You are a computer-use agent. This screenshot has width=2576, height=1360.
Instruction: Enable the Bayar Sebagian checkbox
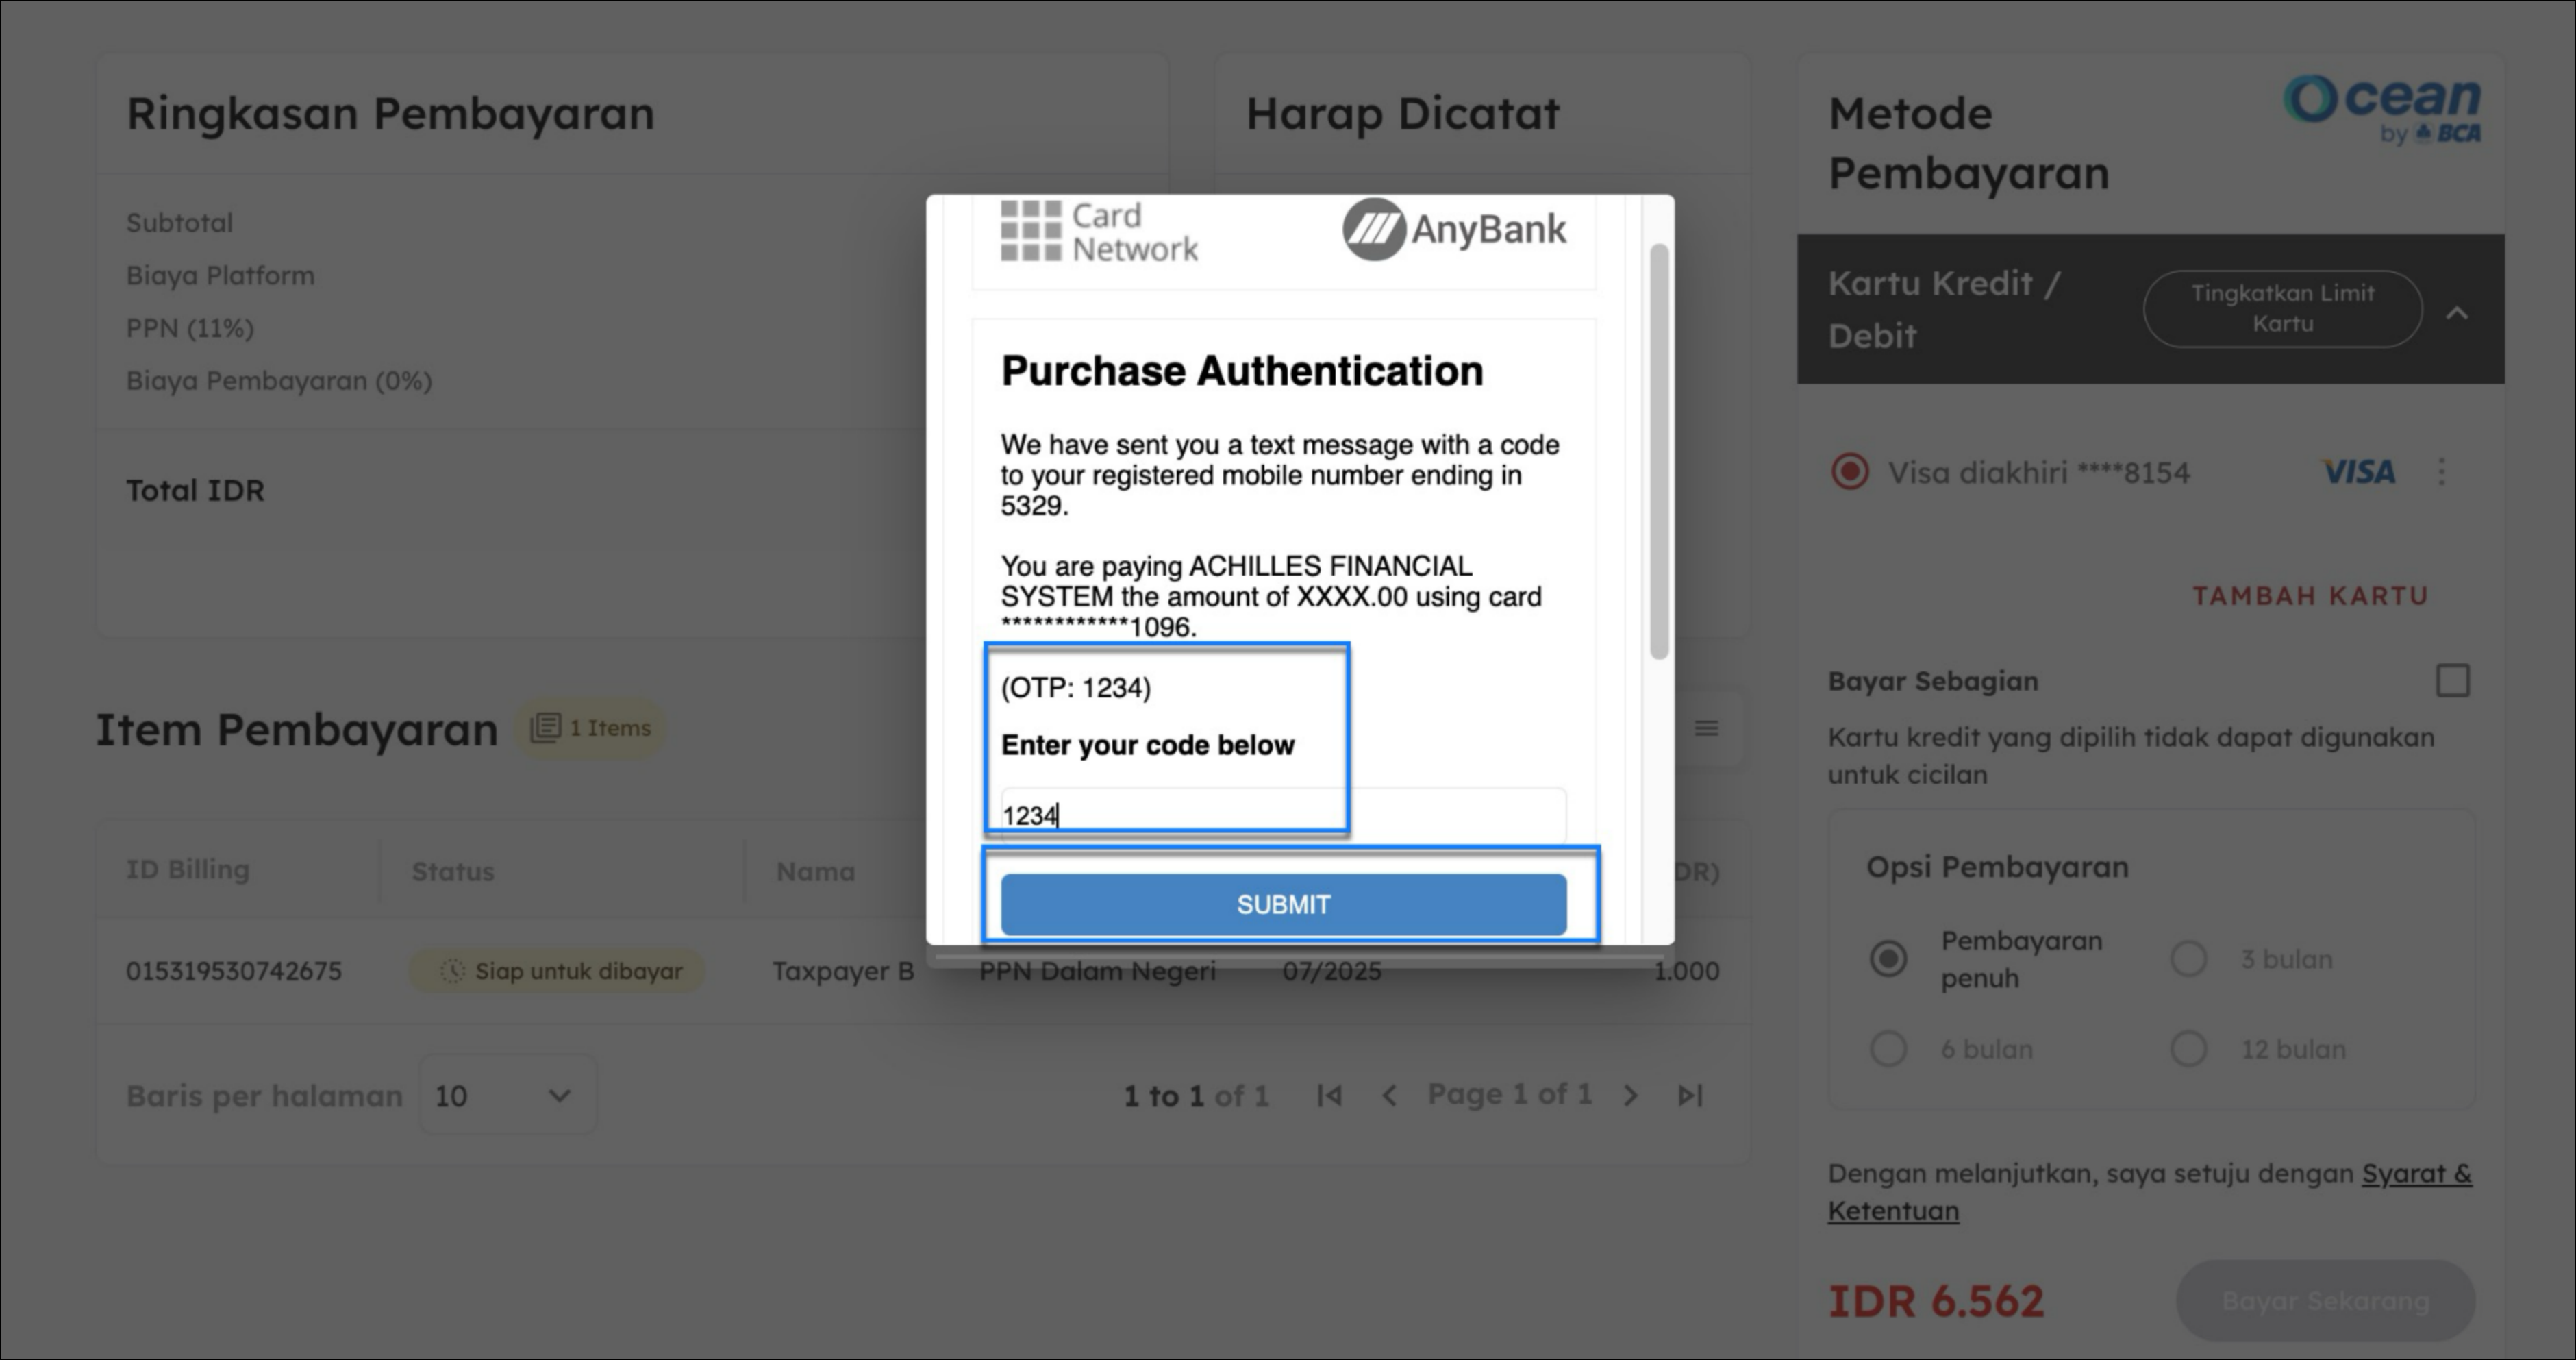[x=2452, y=681]
